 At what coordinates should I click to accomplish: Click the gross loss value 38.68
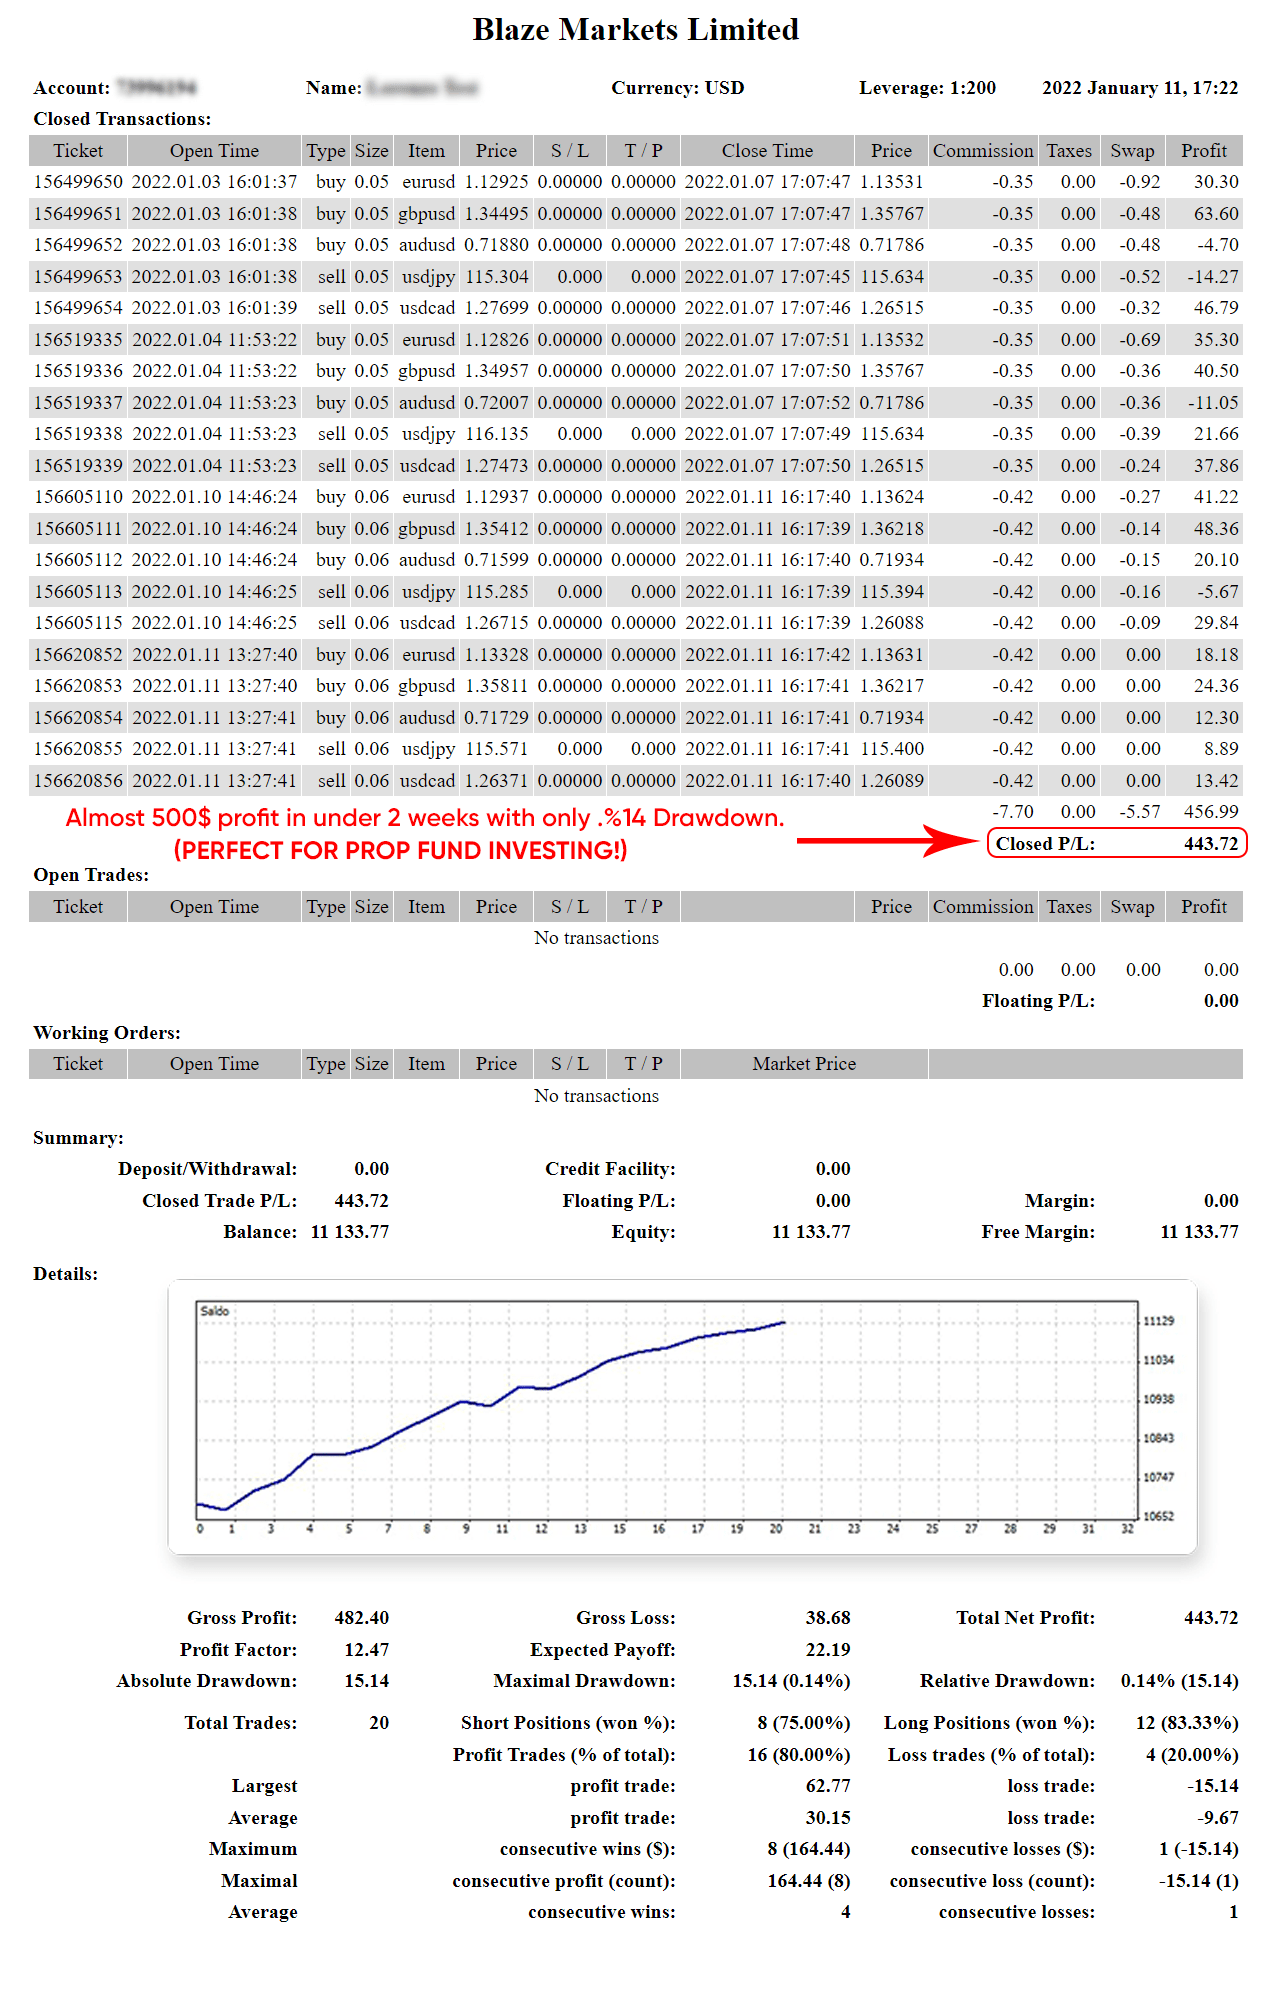point(828,1618)
